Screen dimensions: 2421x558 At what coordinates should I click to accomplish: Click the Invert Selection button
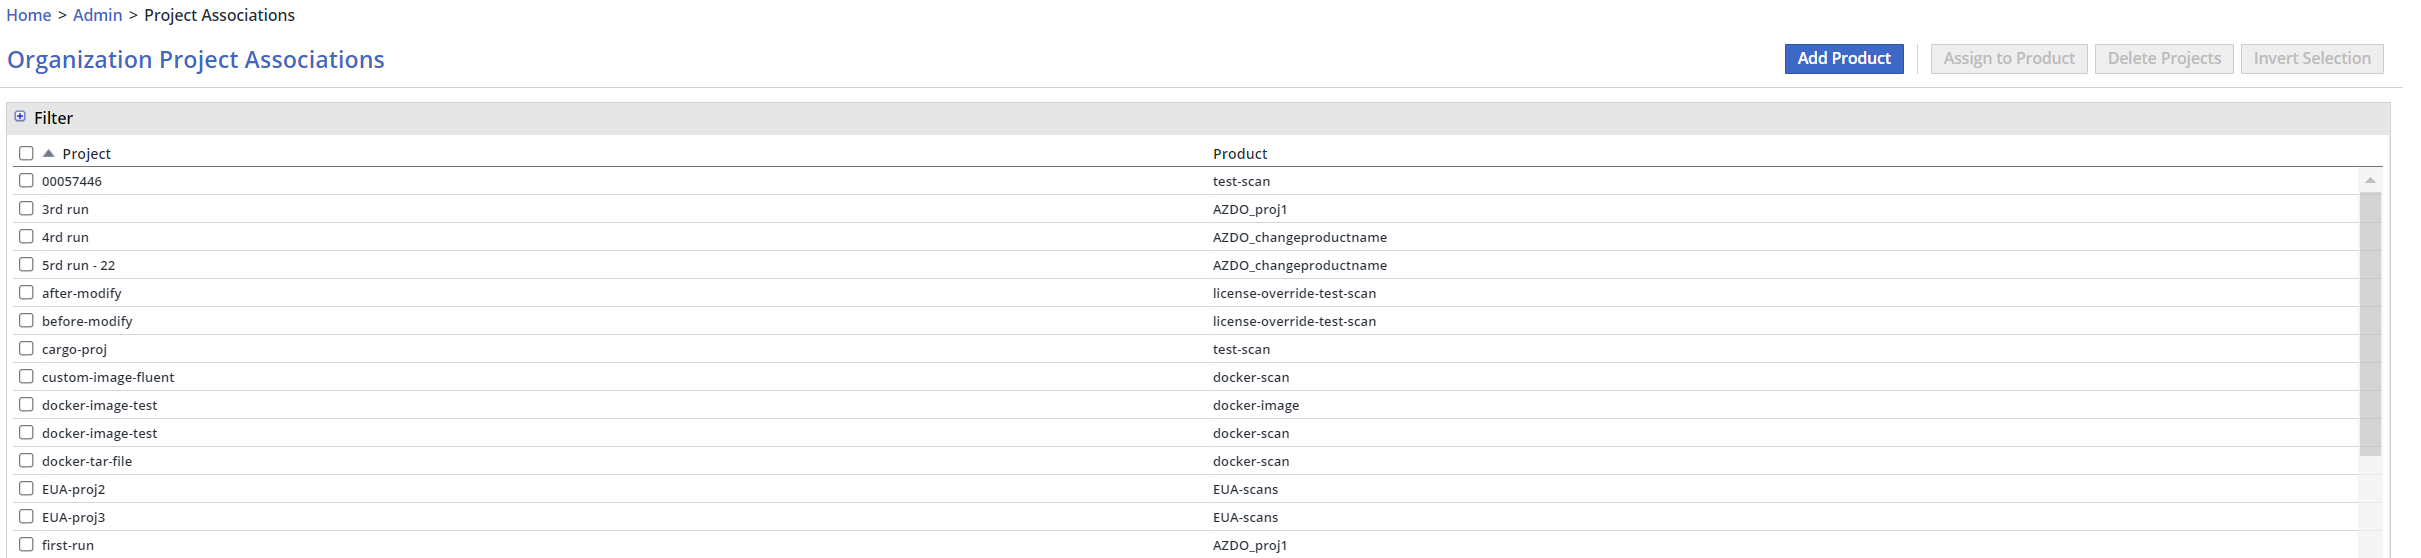[2311, 59]
